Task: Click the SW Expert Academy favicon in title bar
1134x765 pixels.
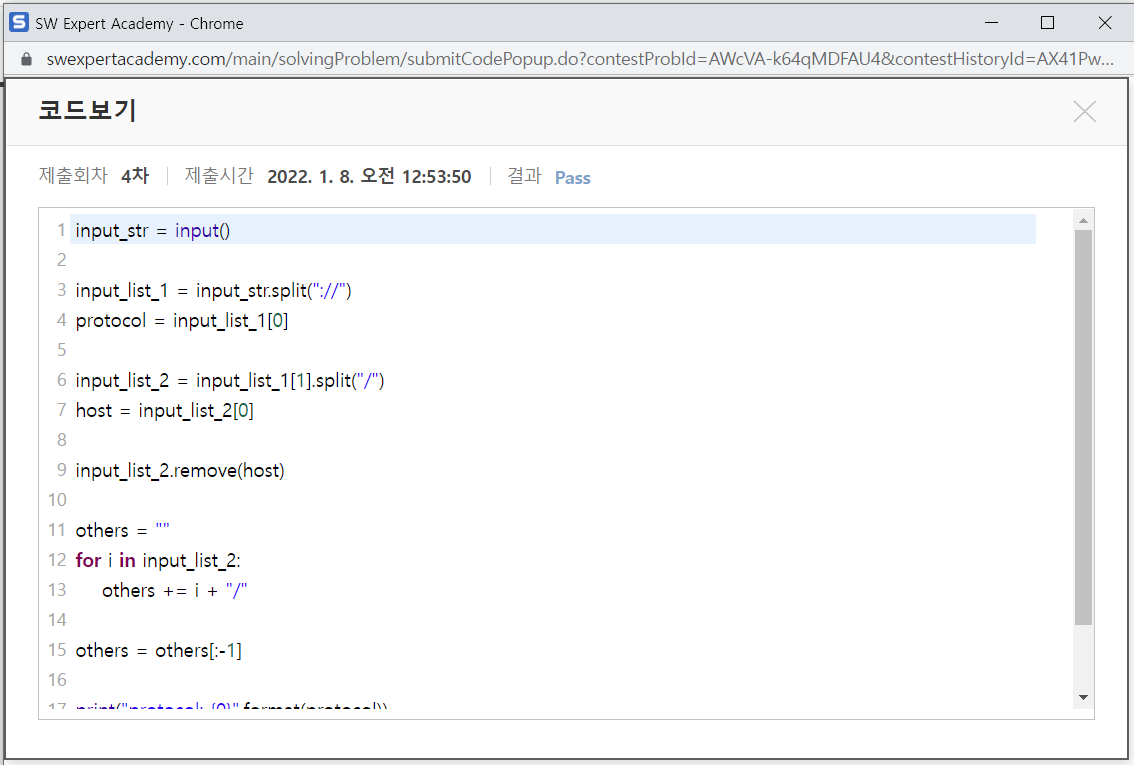Action: 19,22
